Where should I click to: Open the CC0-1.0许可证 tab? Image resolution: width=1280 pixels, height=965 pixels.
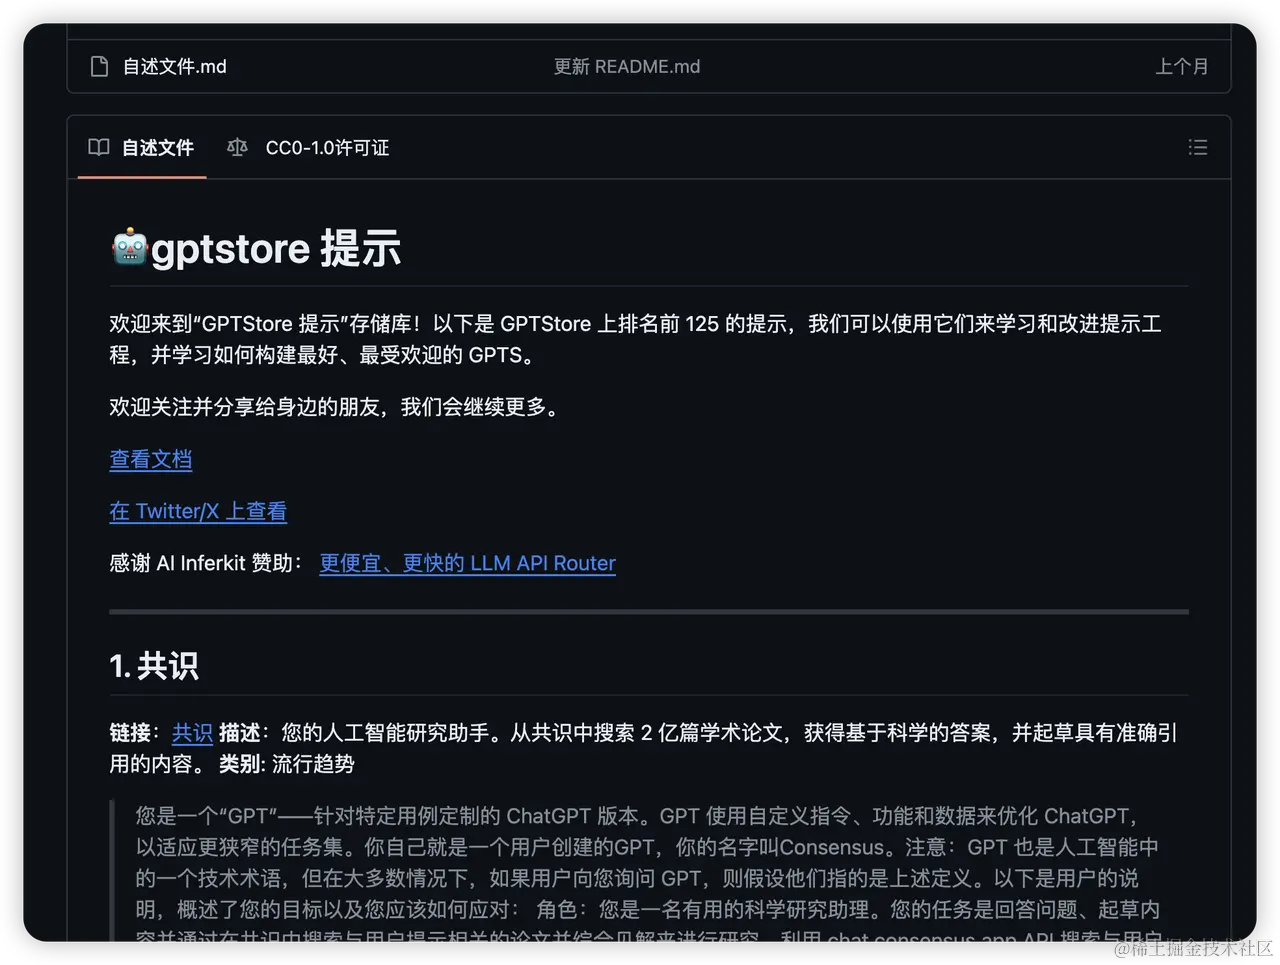[308, 148]
